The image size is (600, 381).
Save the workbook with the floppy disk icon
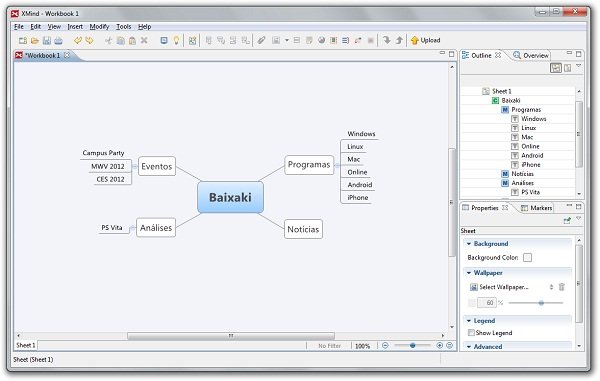point(47,40)
